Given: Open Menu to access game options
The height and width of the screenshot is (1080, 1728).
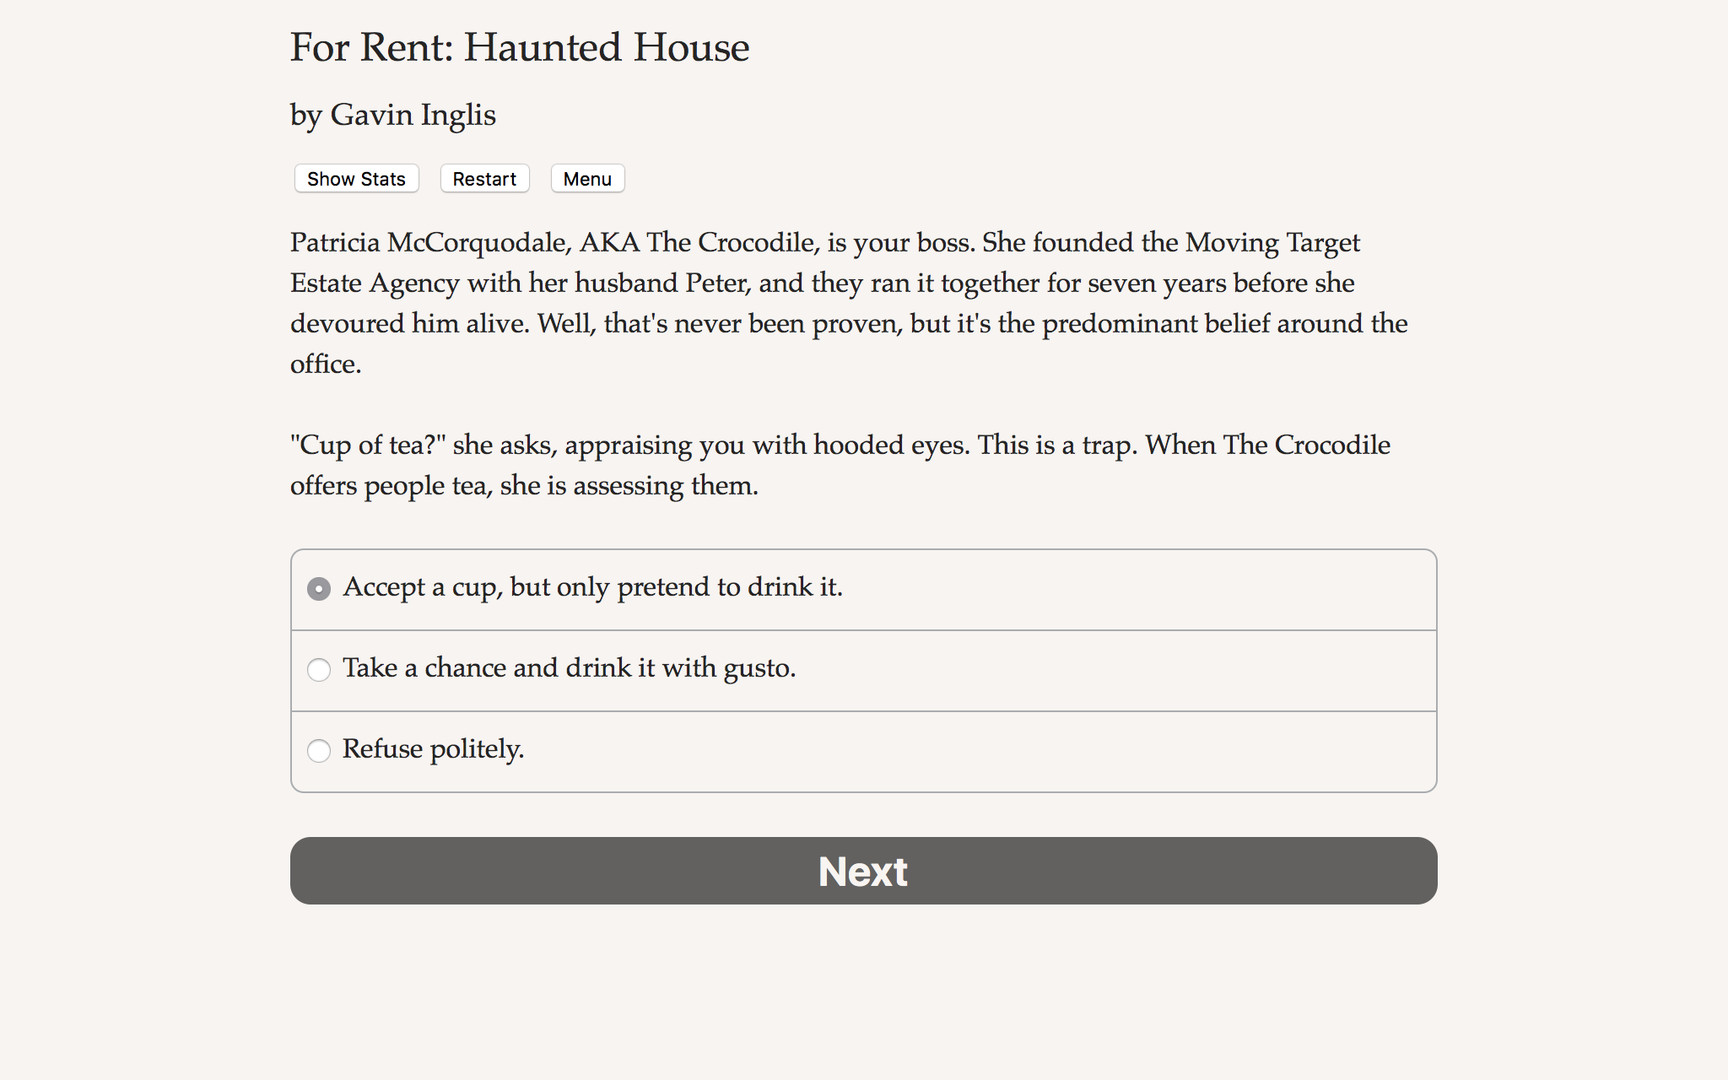Looking at the screenshot, I should click(x=587, y=178).
